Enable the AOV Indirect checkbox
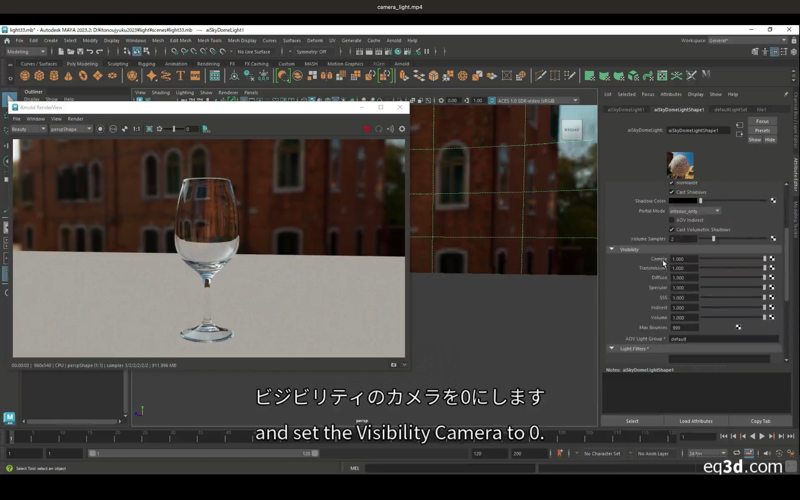 [672, 220]
